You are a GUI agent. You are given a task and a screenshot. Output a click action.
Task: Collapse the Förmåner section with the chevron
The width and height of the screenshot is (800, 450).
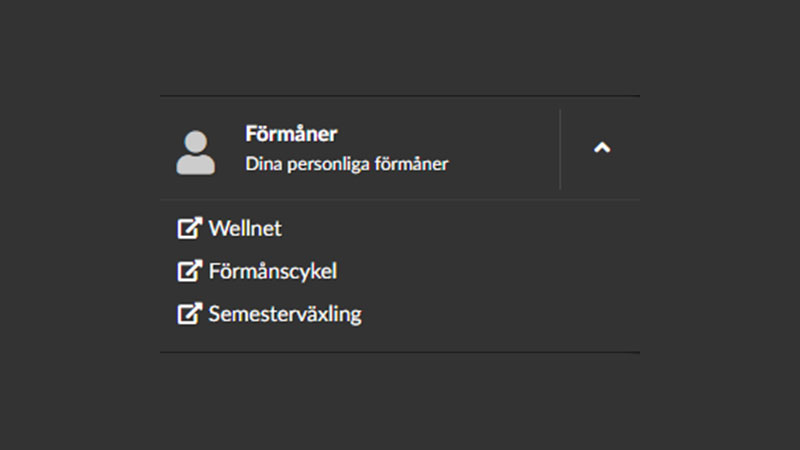pyautogui.click(x=601, y=148)
